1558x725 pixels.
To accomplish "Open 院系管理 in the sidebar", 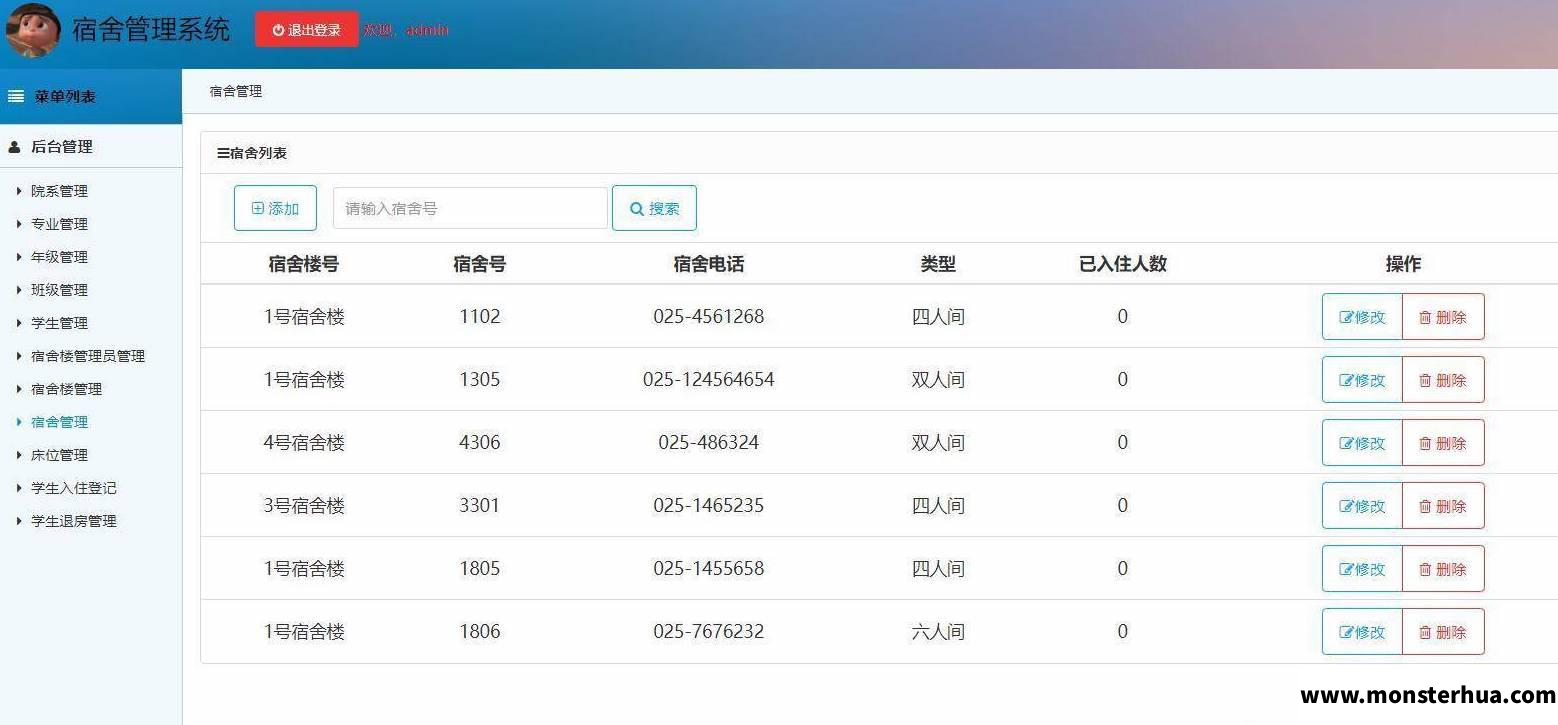I will coord(59,191).
